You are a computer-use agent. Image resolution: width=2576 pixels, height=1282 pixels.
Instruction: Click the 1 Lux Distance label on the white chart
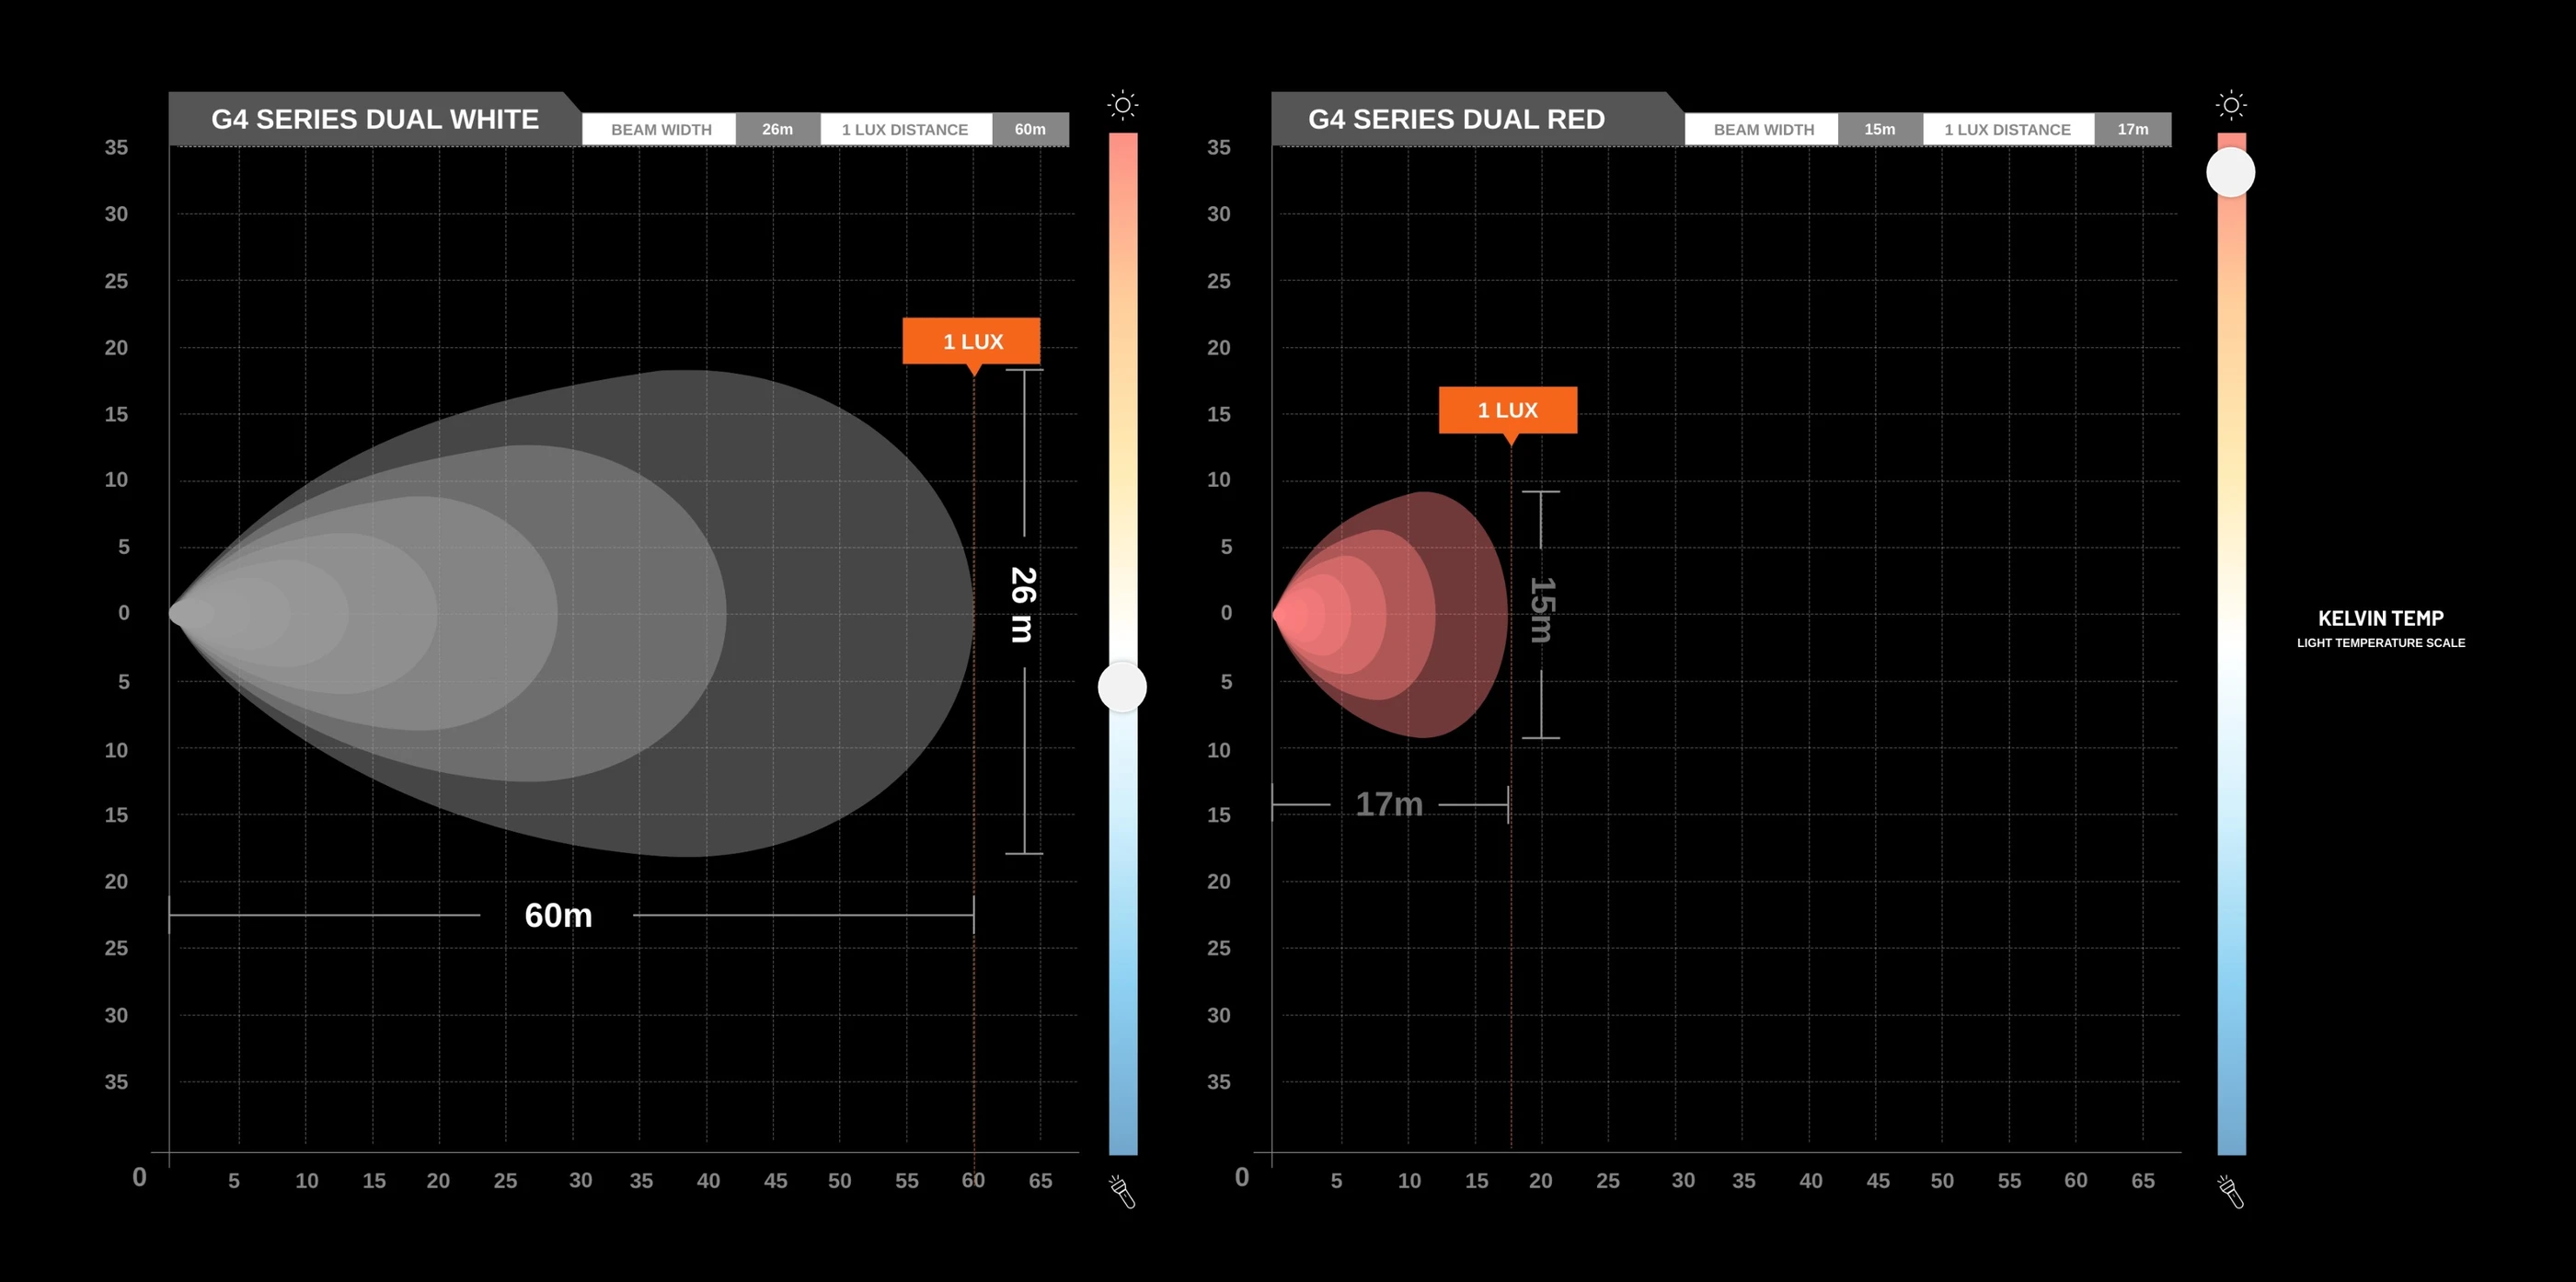(906, 129)
